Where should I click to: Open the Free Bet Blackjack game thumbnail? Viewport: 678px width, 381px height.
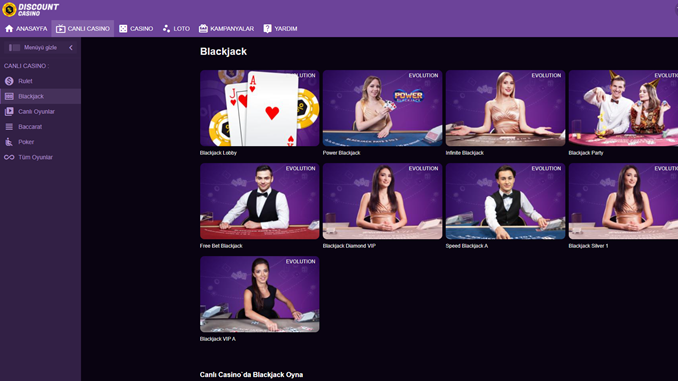(x=259, y=201)
